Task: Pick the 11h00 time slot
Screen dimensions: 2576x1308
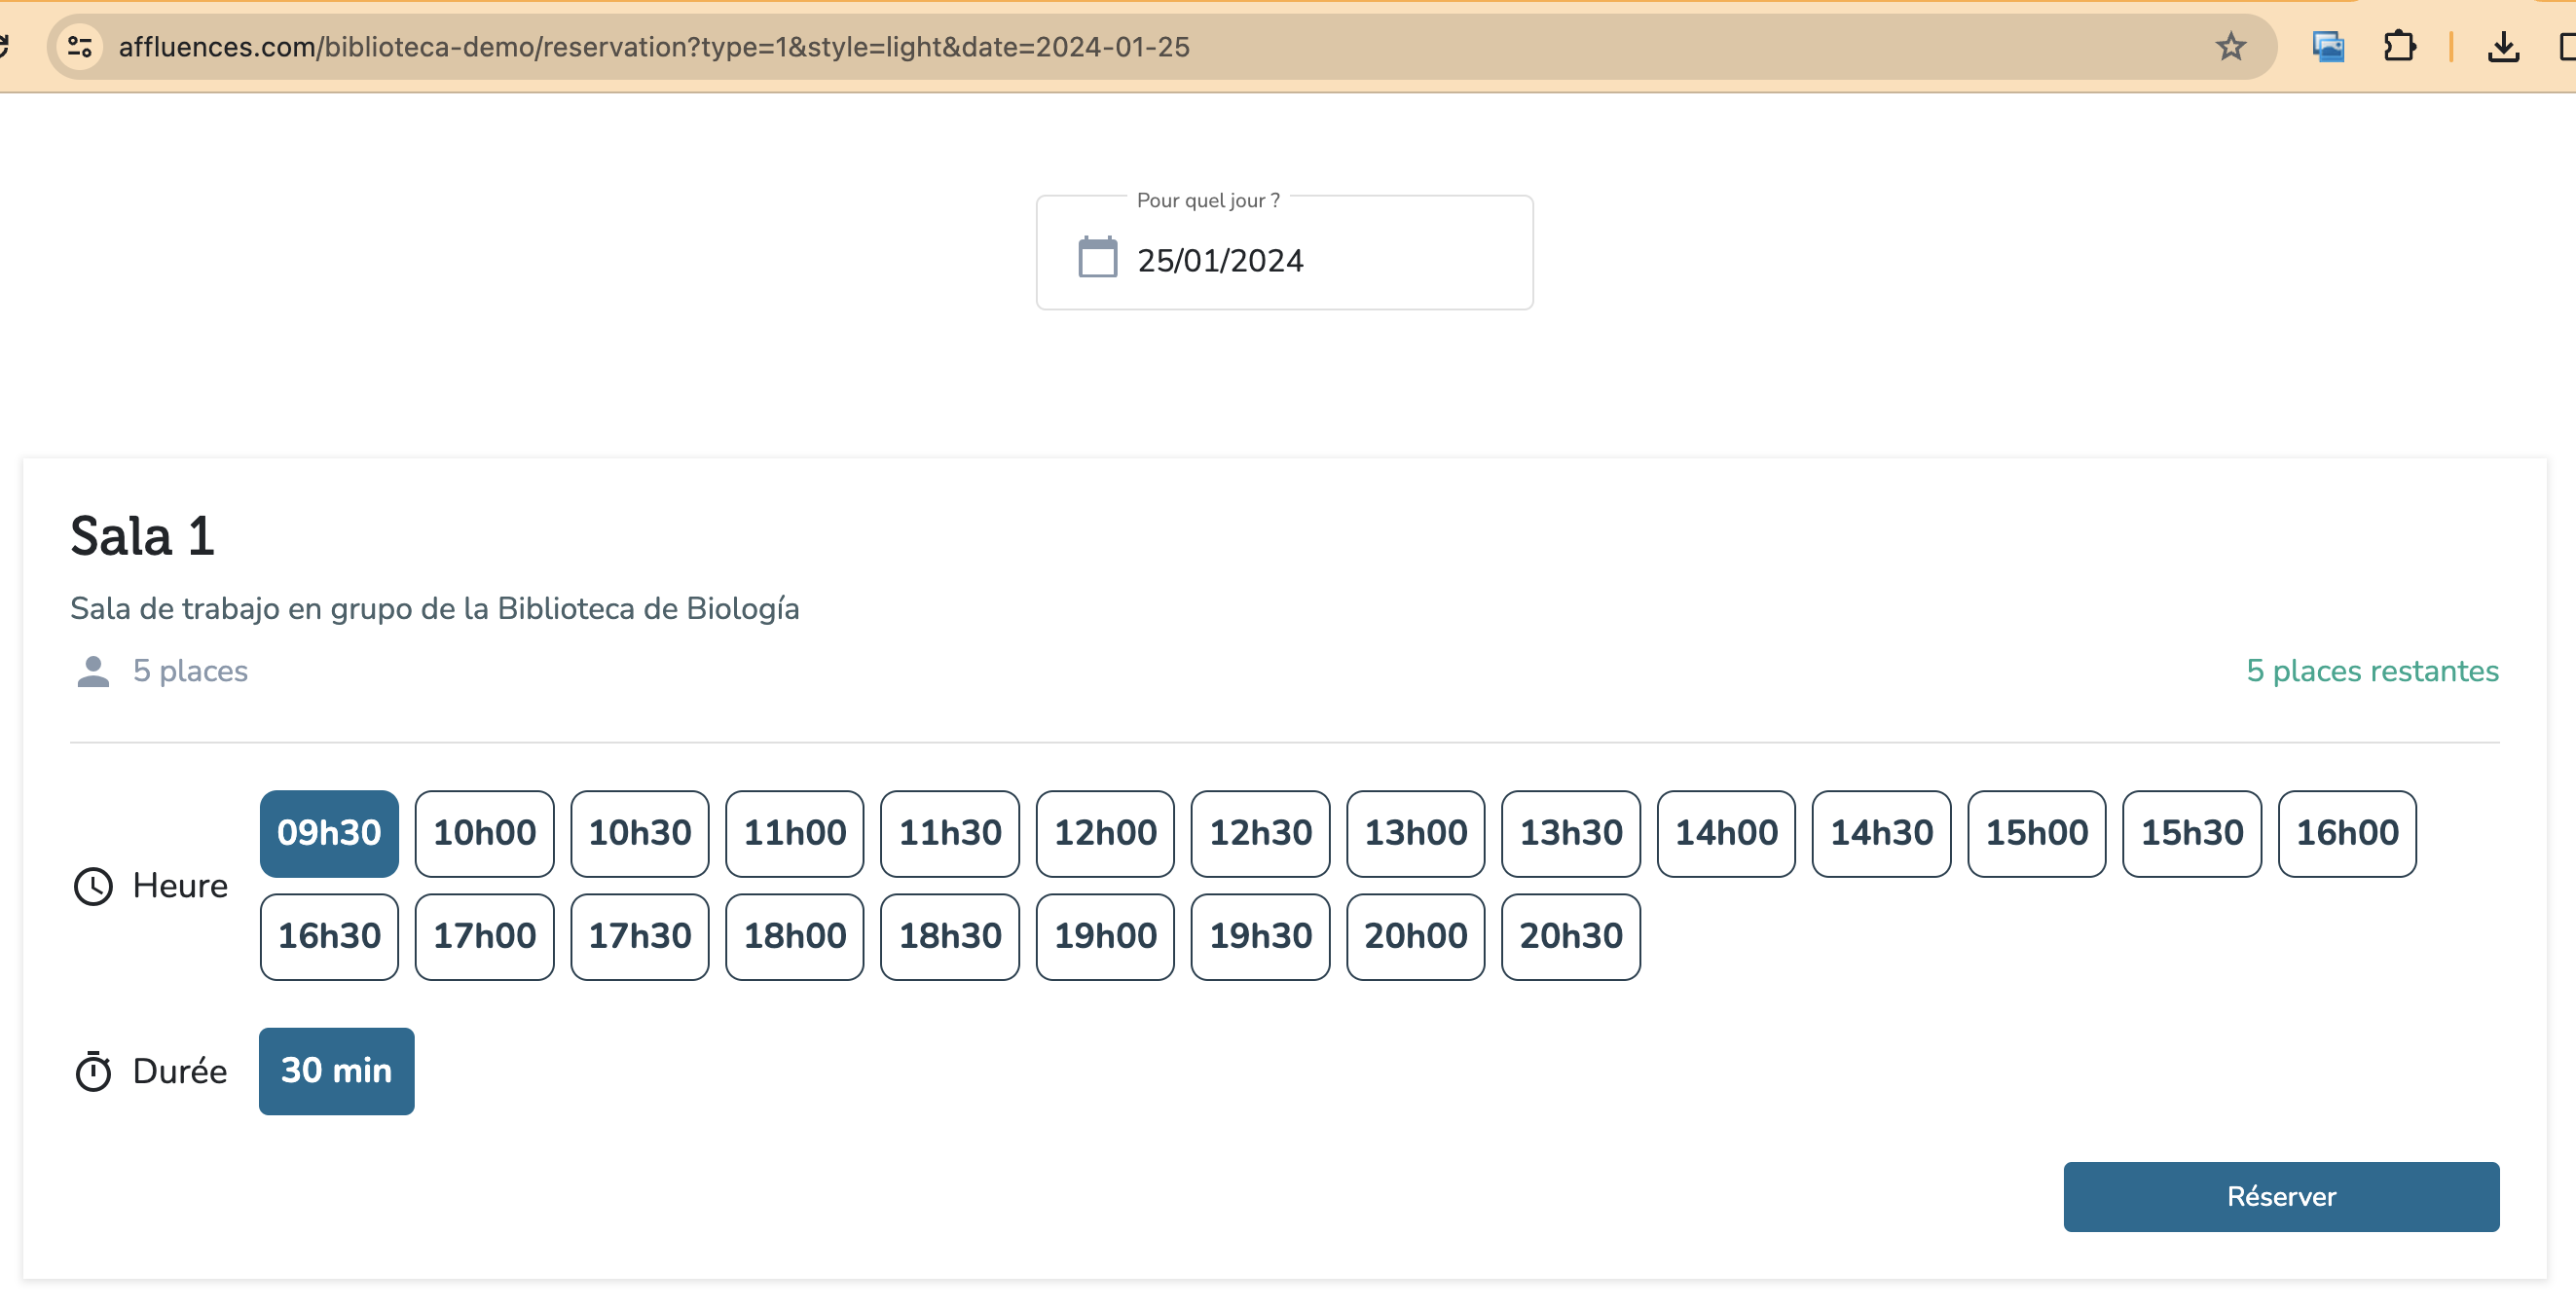Action: [x=795, y=834]
